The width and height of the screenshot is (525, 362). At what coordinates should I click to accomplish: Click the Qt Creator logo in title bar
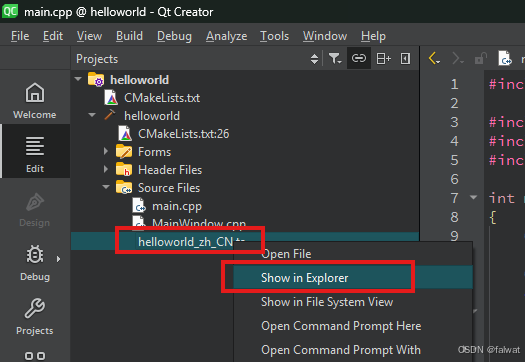[10, 11]
